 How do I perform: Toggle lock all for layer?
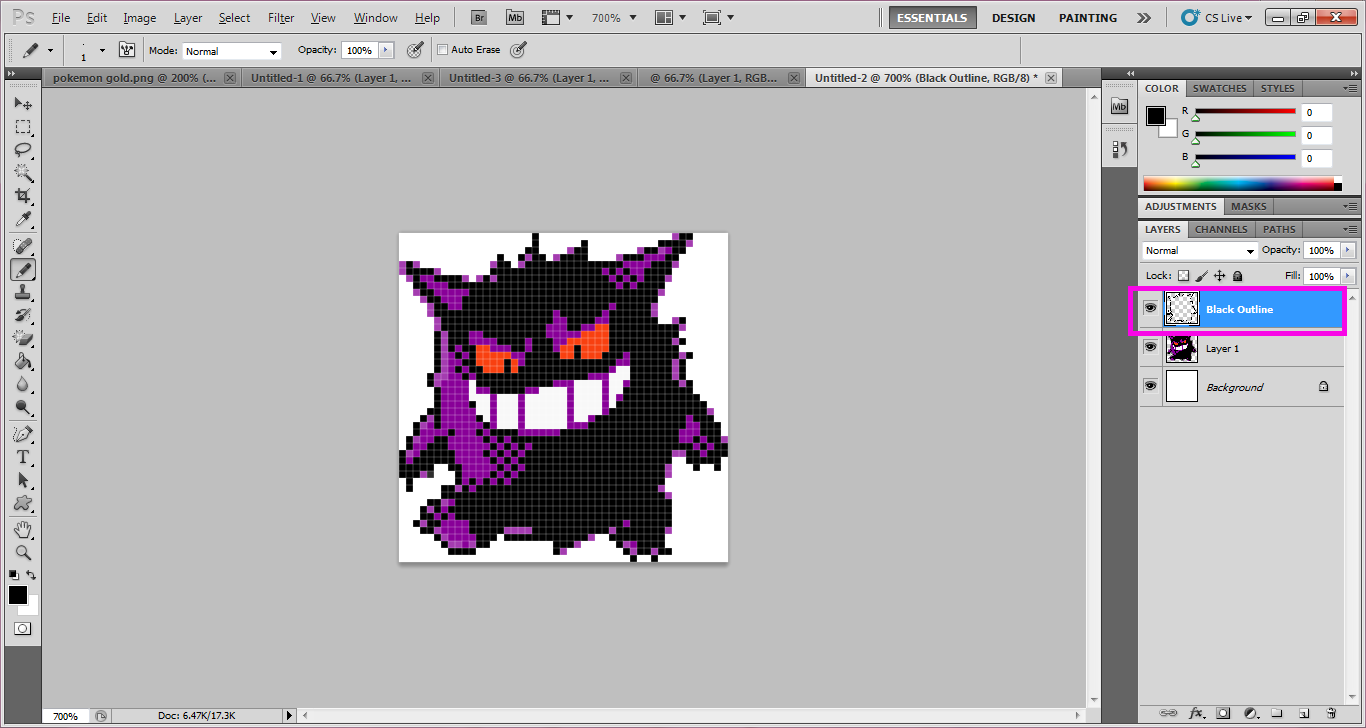[1237, 275]
